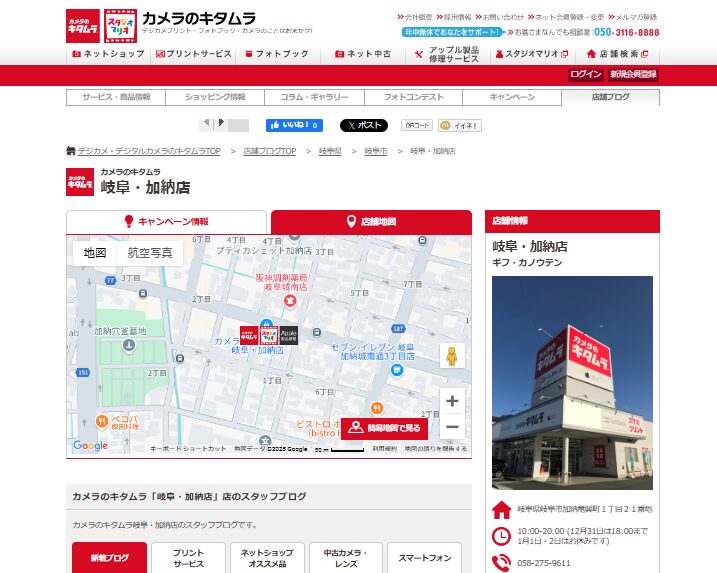
Task: Click the mixi イイネ! button
Action: (460, 125)
